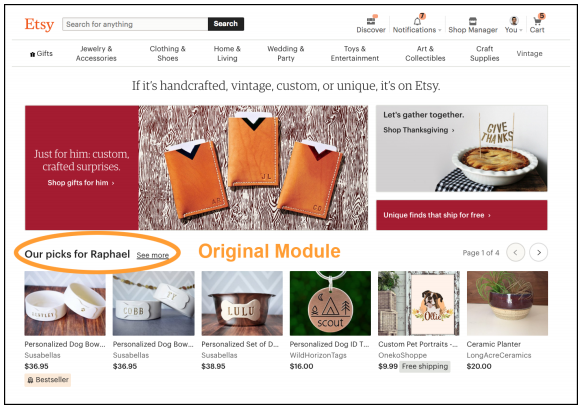This screenshot has height=409, width=583.
Task: Go to previous picks page arrow
Action: (x=516, y=252)
